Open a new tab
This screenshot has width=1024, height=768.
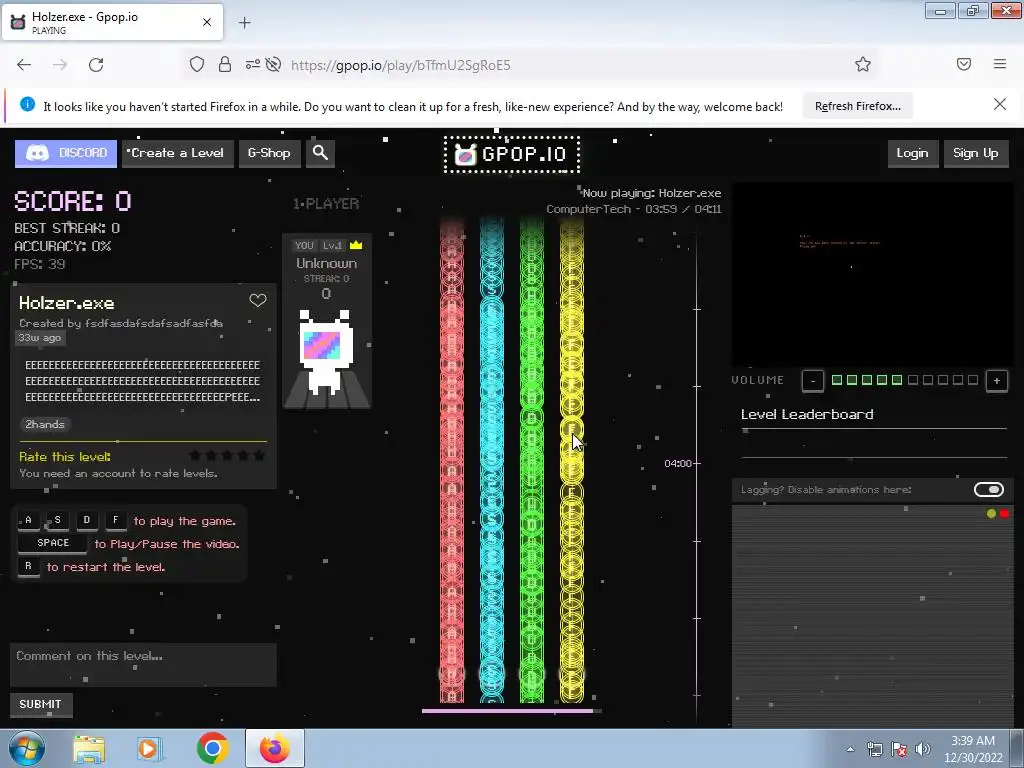(244, 23)
